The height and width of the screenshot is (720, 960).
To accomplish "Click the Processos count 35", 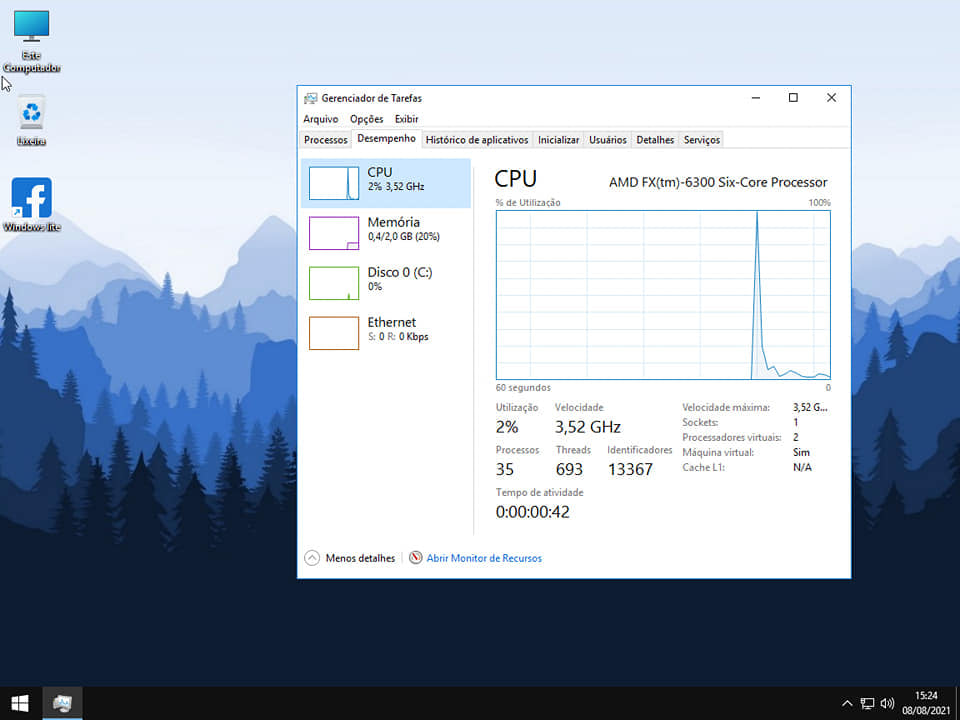I will coord(505,470).
